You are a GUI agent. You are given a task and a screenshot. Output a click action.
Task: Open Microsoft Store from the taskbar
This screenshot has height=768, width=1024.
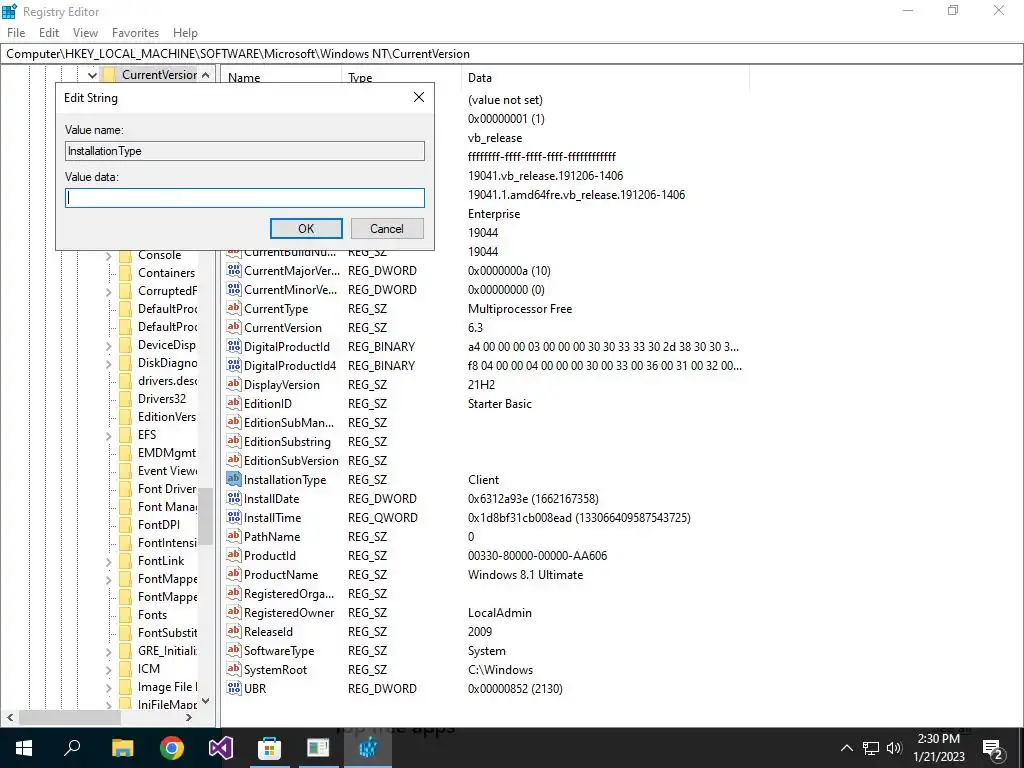pyautogui.click(x=269, y=748)
